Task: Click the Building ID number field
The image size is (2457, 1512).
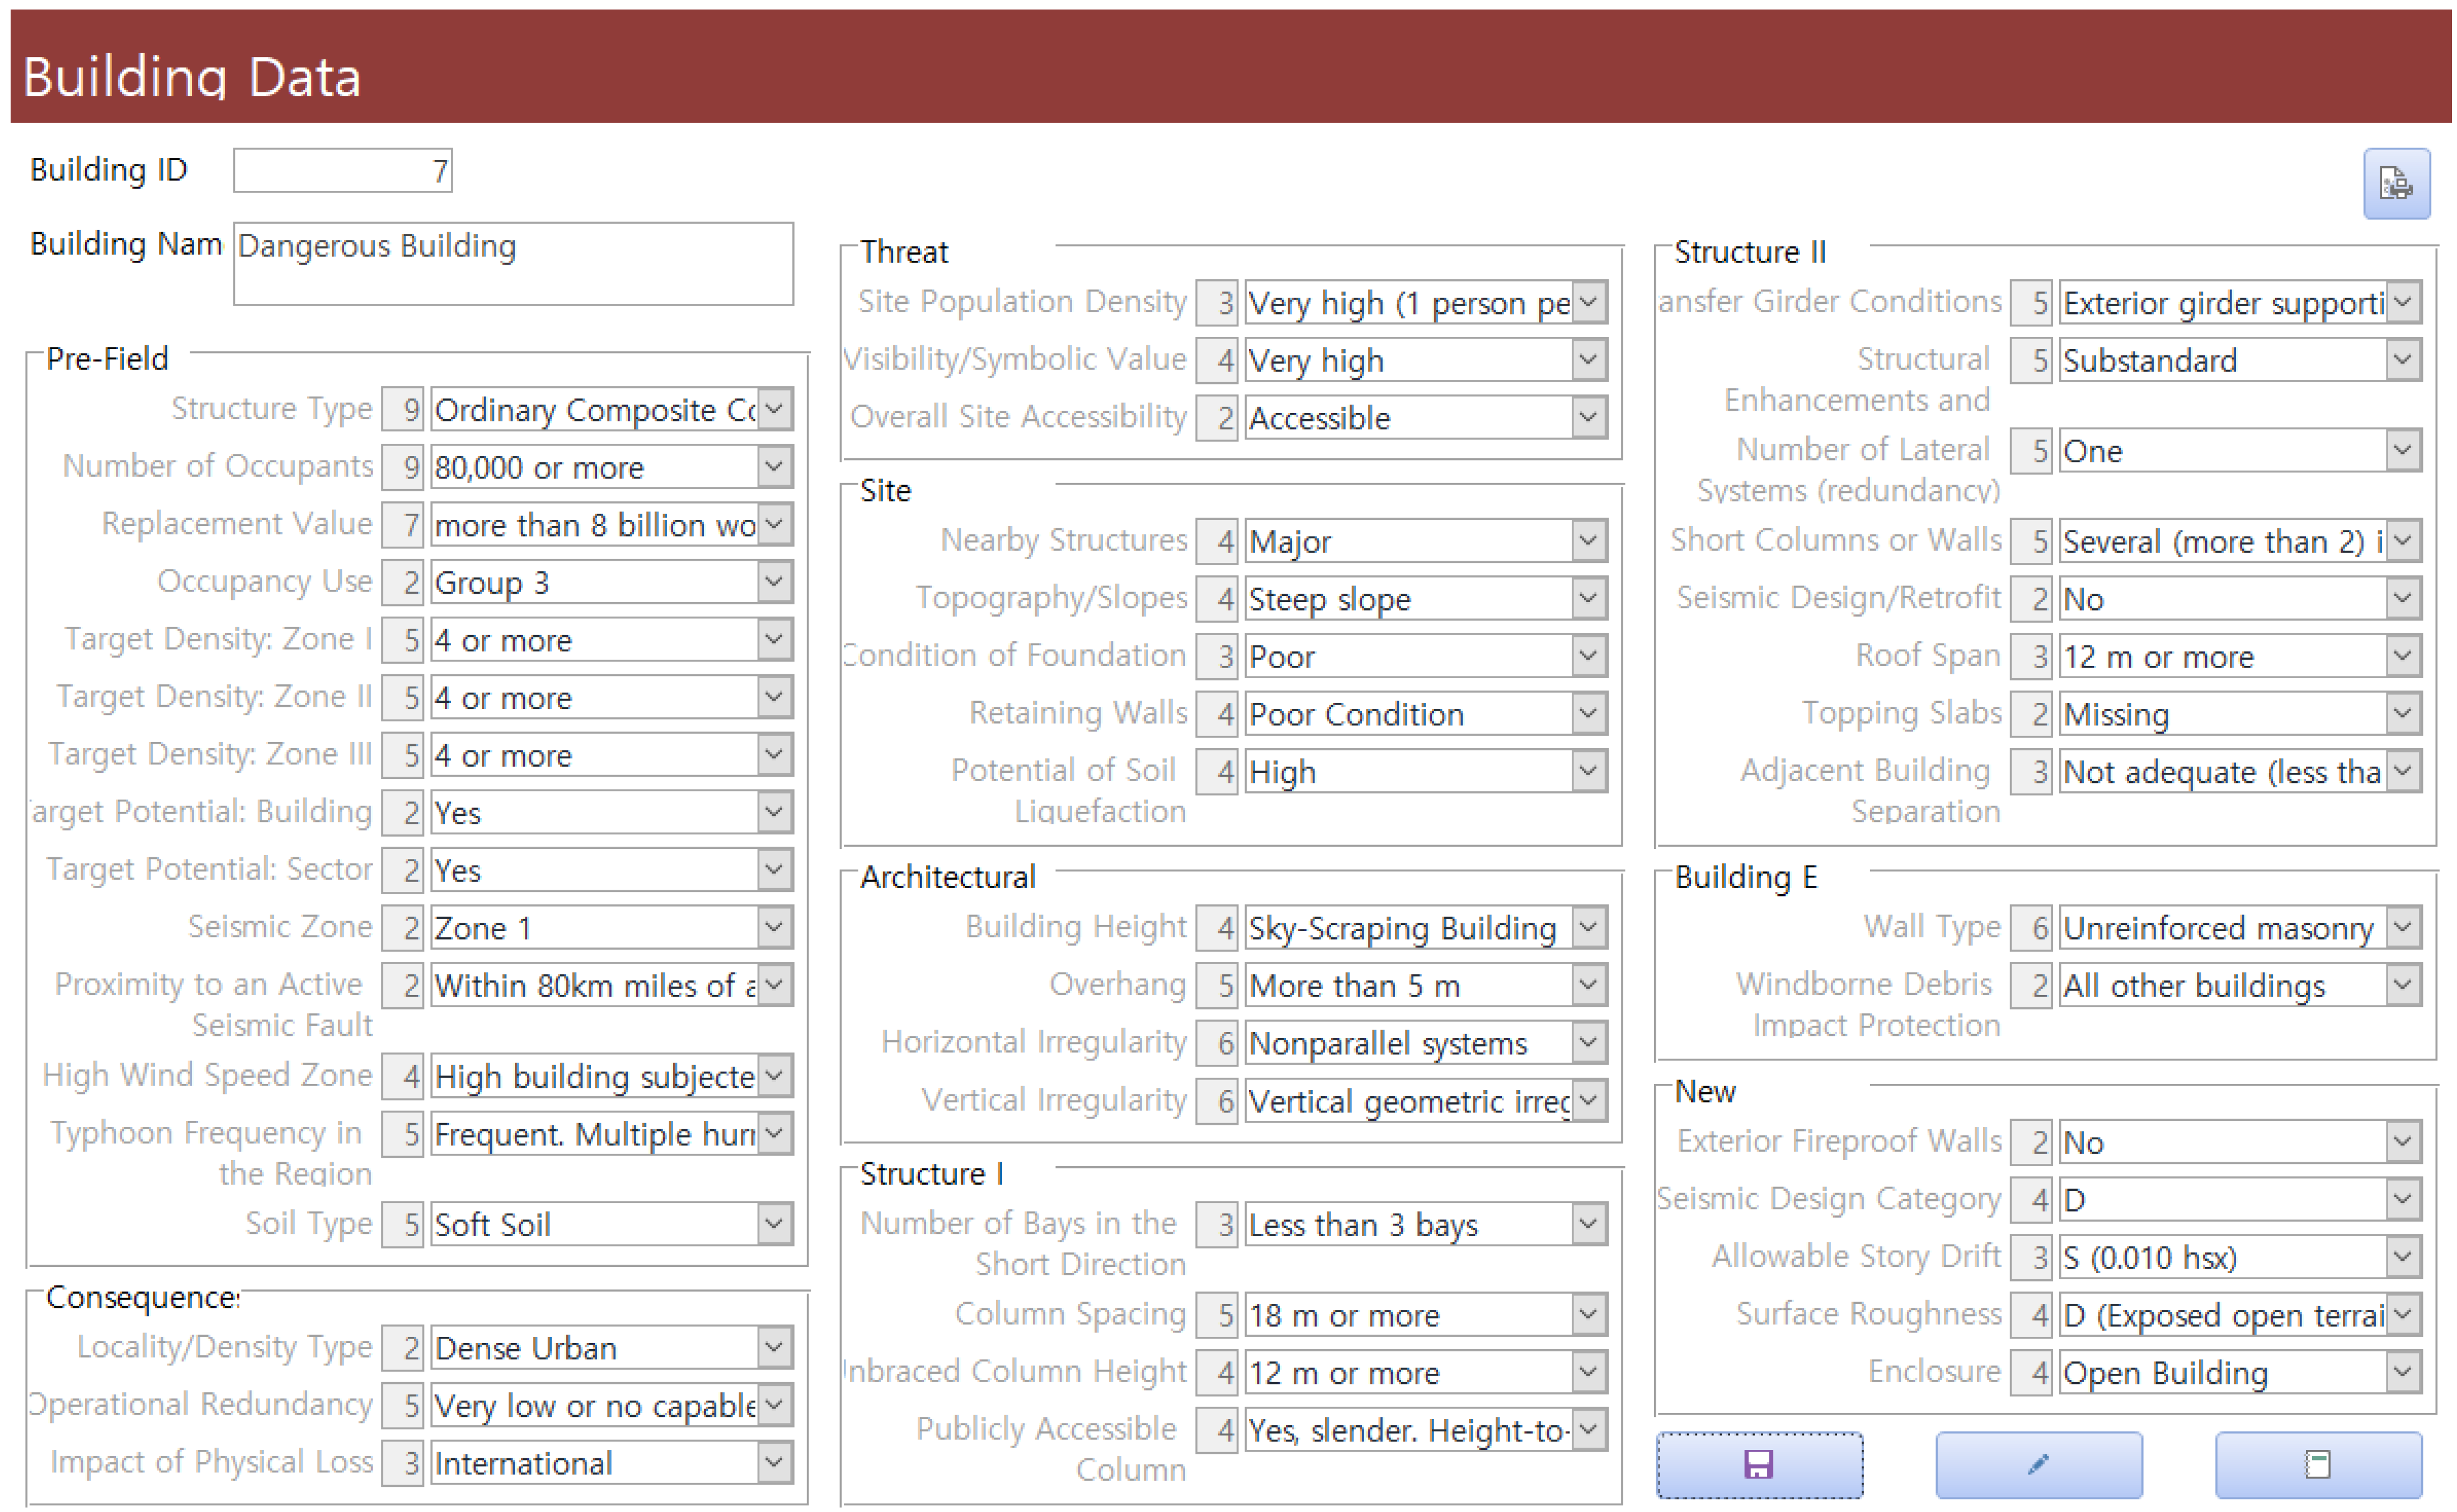Action: 342,171
